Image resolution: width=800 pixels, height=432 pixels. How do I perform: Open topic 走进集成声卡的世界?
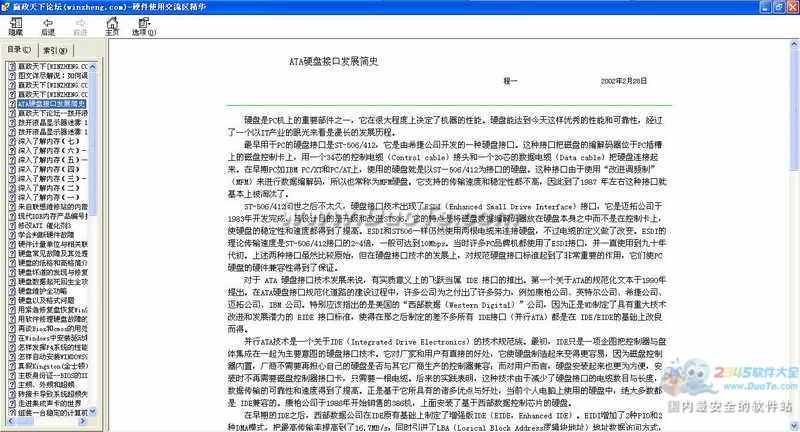[49, 403]
